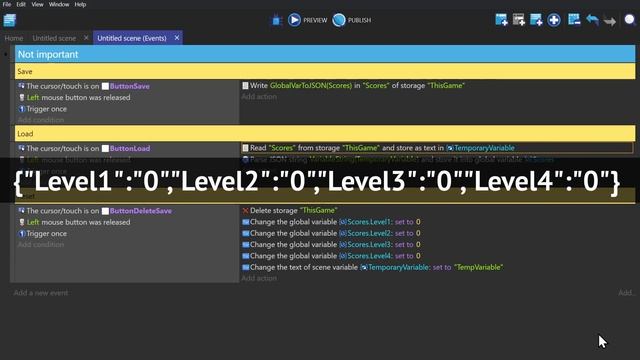This screenshot has height=360, width=640.
Task: Click the debugger icon beside Preview
Action: coord(277,20)
